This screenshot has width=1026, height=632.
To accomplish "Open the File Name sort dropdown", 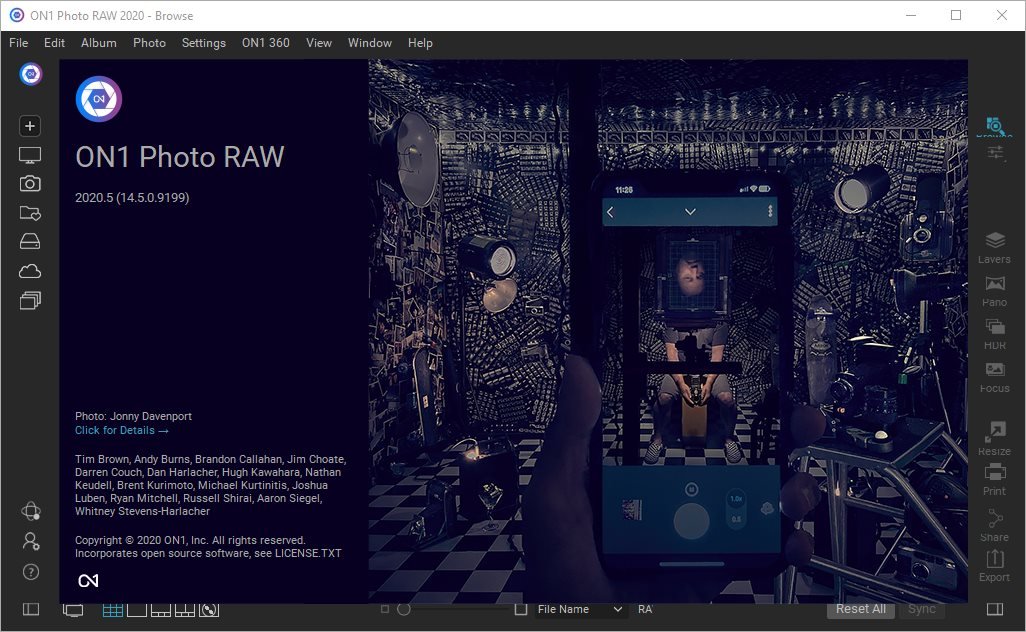I will [579, 609].
